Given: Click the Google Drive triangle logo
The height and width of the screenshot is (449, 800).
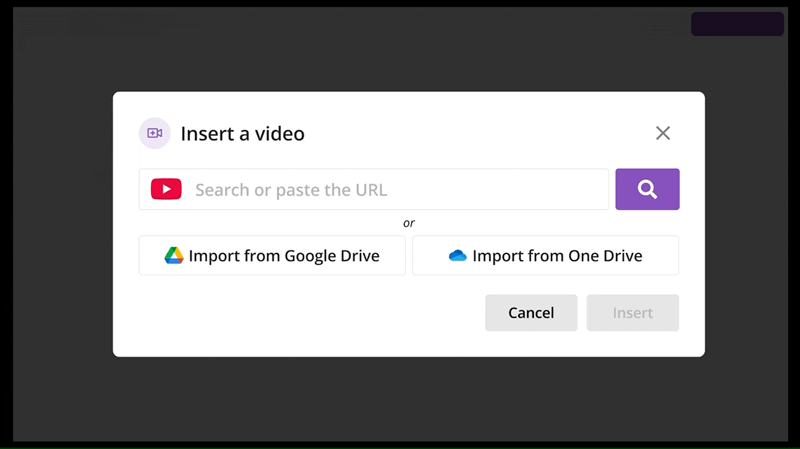Looking at the screenshot, I should [174, 256].
